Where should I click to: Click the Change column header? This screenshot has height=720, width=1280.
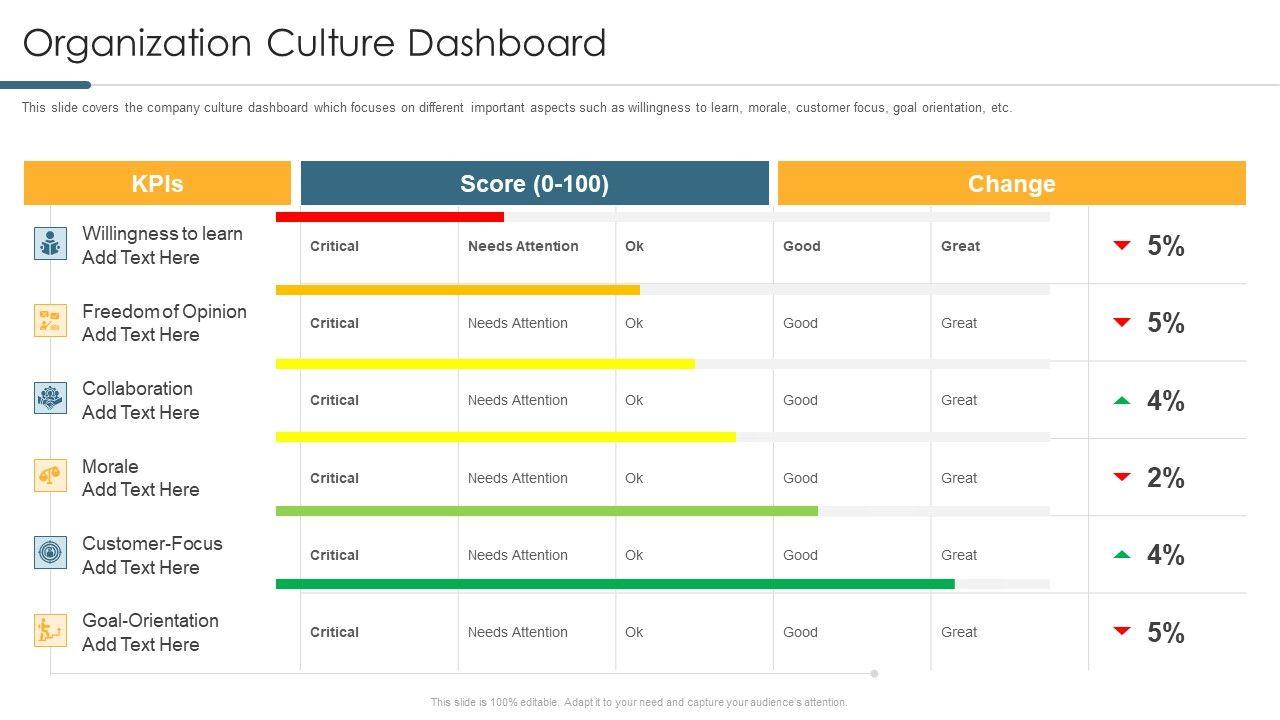pyautogui.click(x=1011, y=184)
